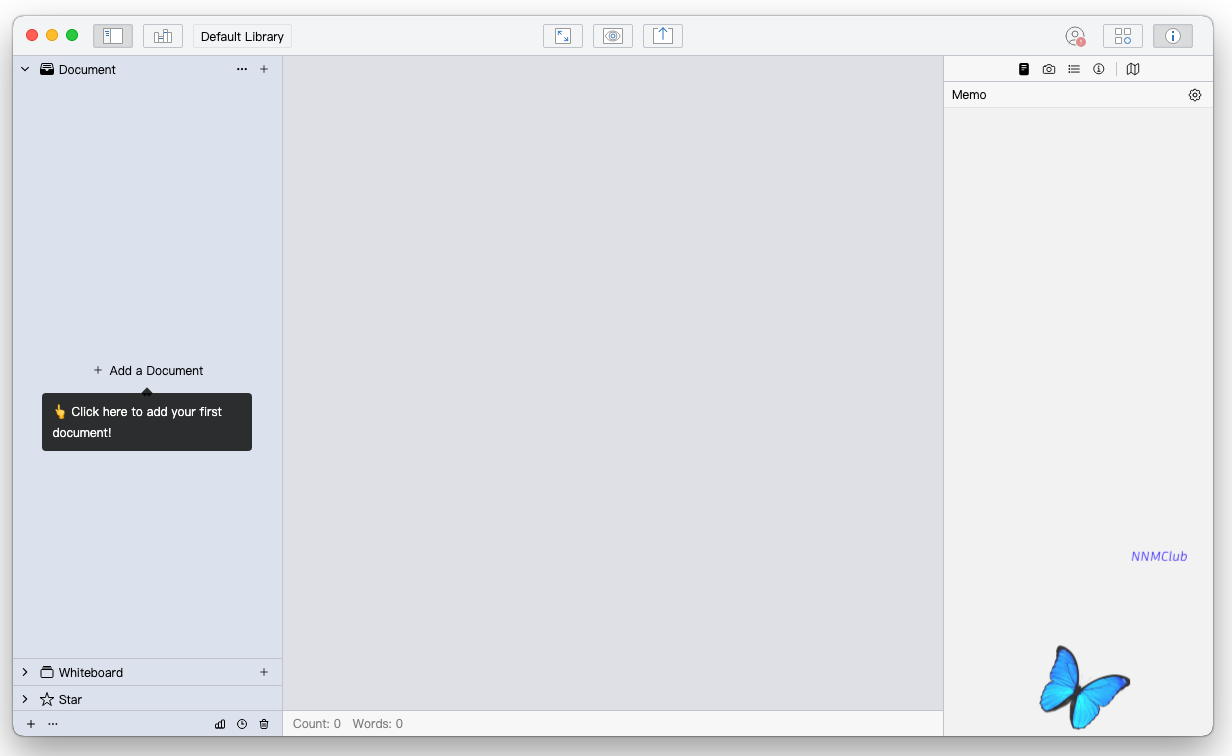
Task: Collapse the Document section
Action: pos(25,70)
